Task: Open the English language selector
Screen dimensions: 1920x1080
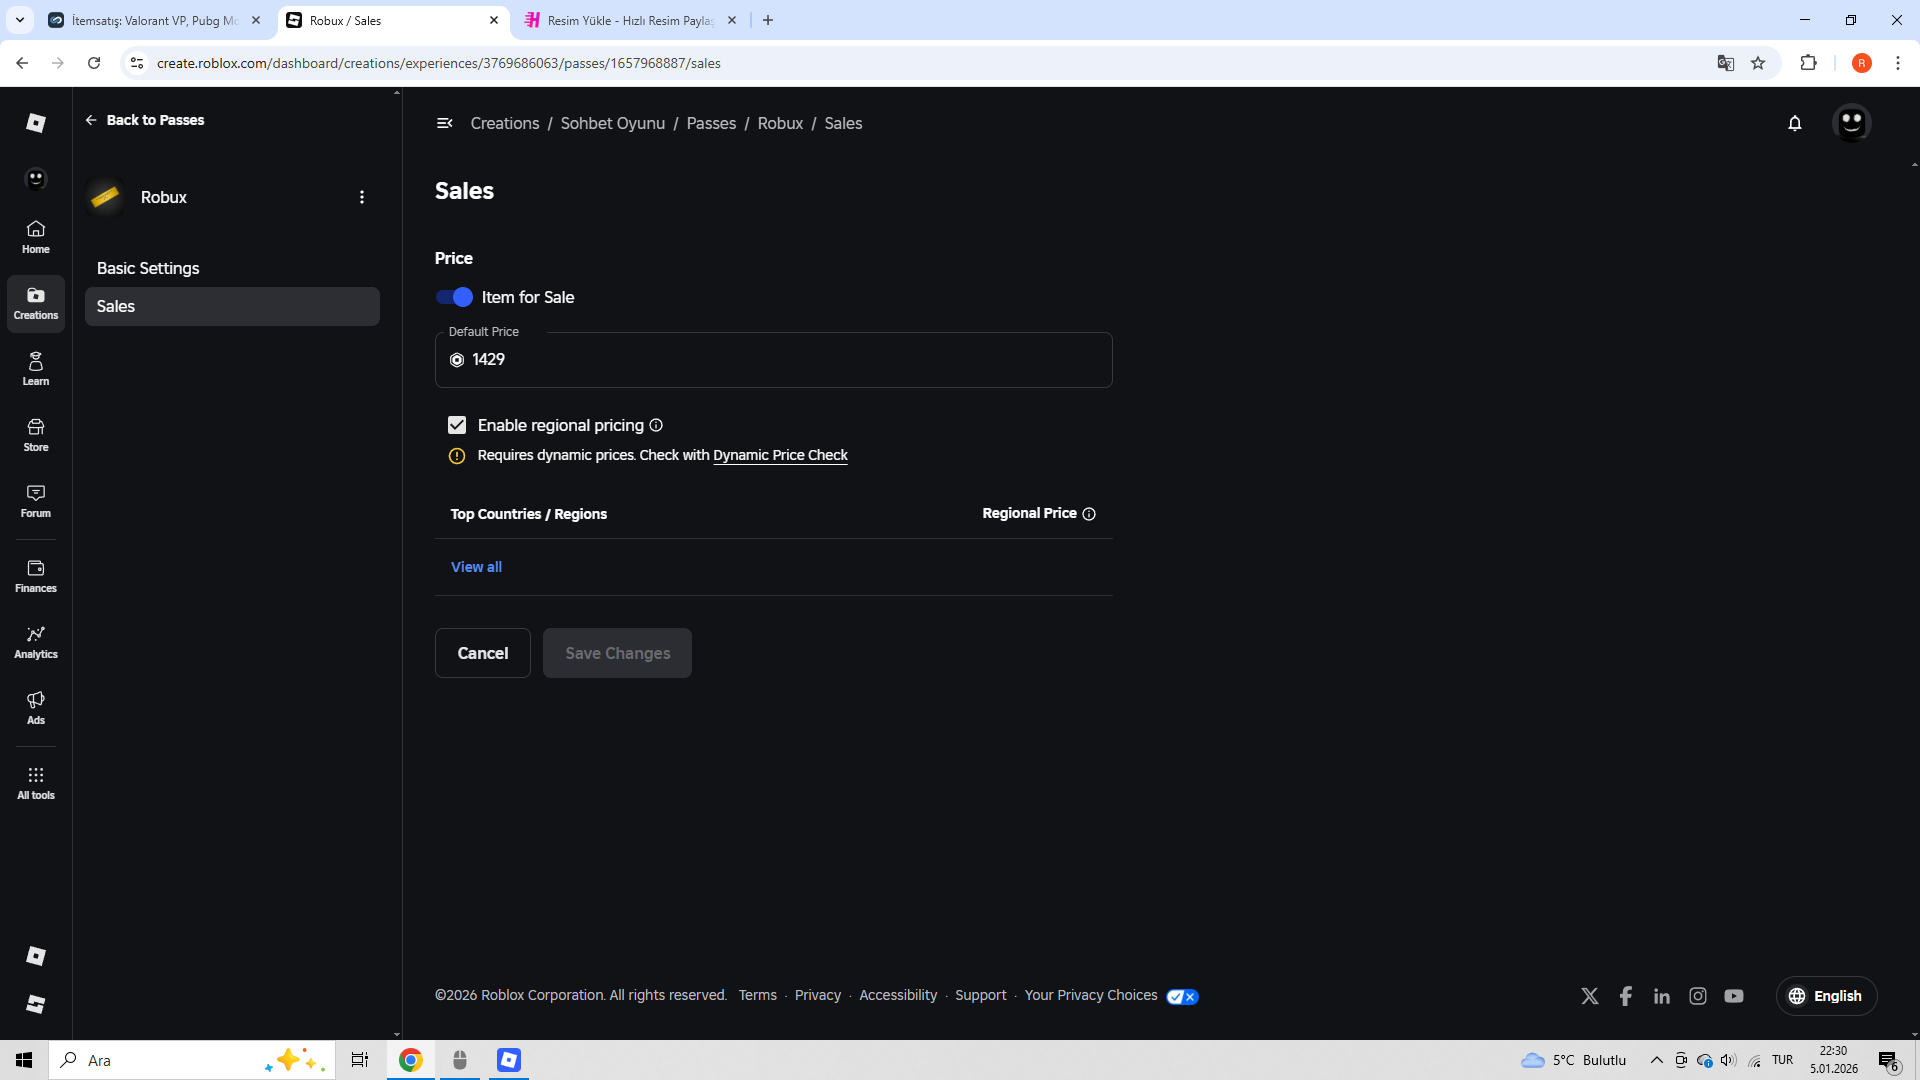Action: pyautogui.click(x=1826, y=996)
